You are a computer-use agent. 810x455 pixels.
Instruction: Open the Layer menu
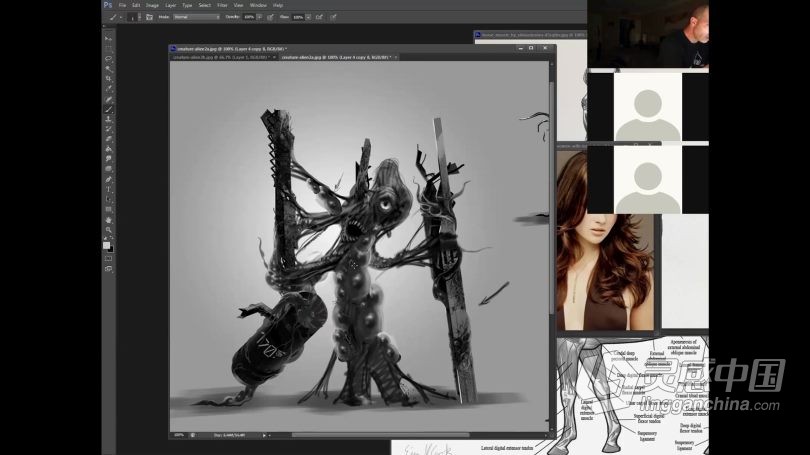tap(170, 5)
